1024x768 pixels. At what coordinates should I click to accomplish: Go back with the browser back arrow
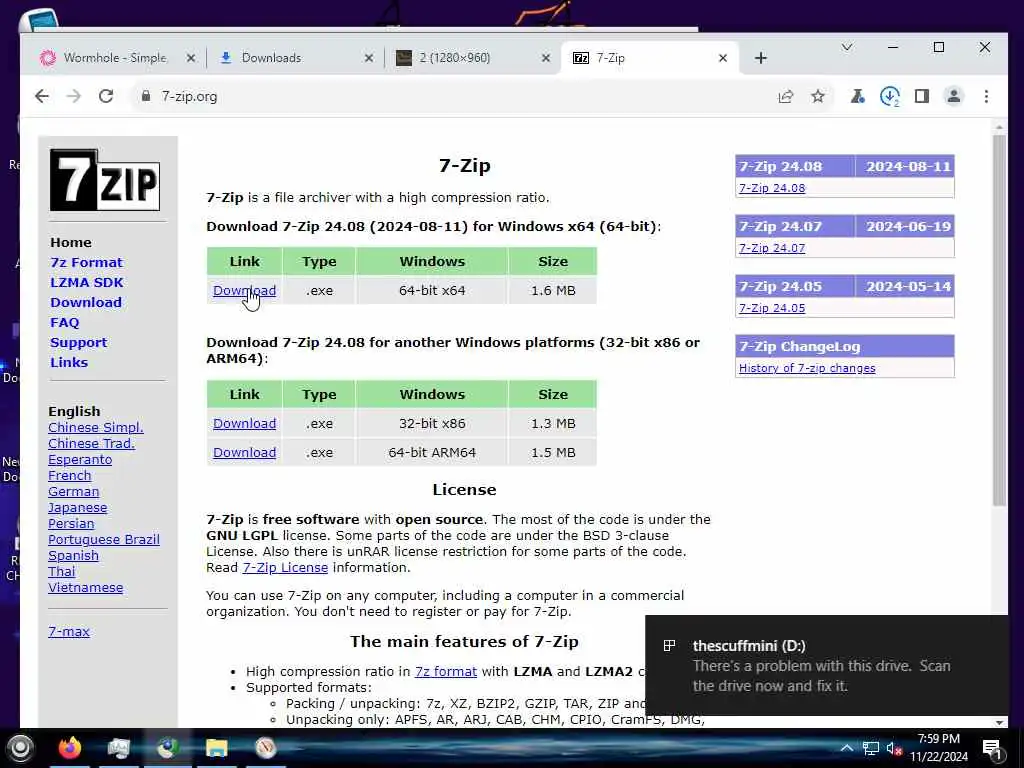coord(42,97)
